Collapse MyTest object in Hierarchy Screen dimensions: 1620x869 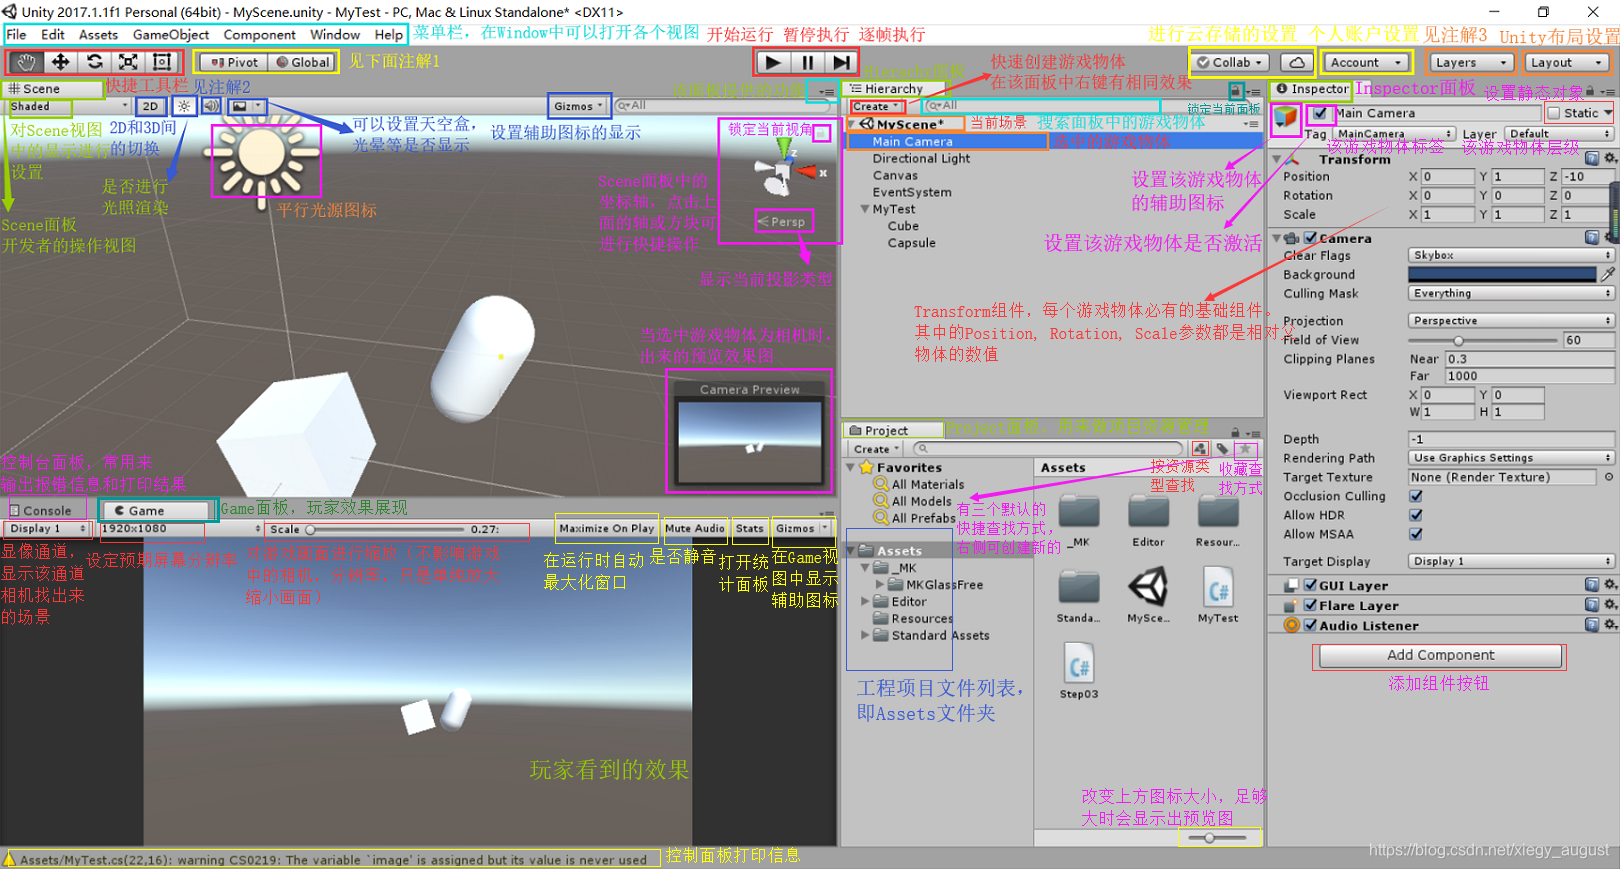pos(865,209)
